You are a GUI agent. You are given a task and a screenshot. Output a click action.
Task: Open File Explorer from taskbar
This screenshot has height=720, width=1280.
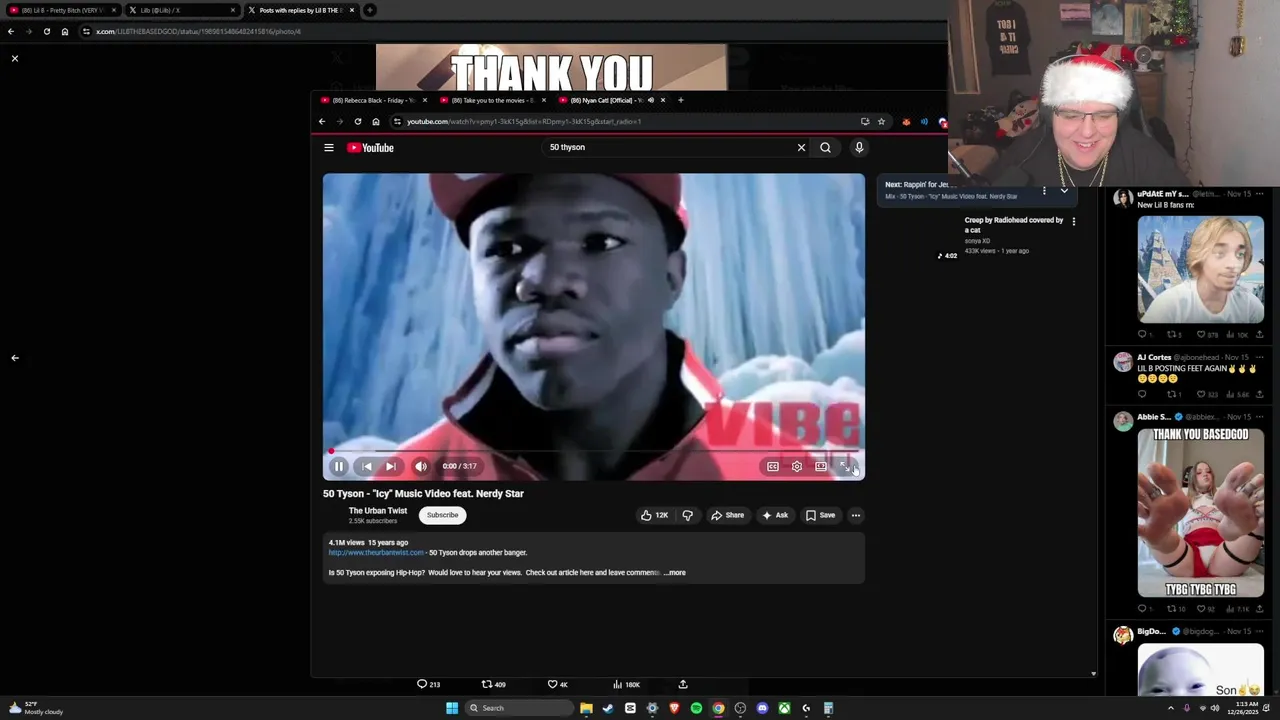click(x=586, y=708)
